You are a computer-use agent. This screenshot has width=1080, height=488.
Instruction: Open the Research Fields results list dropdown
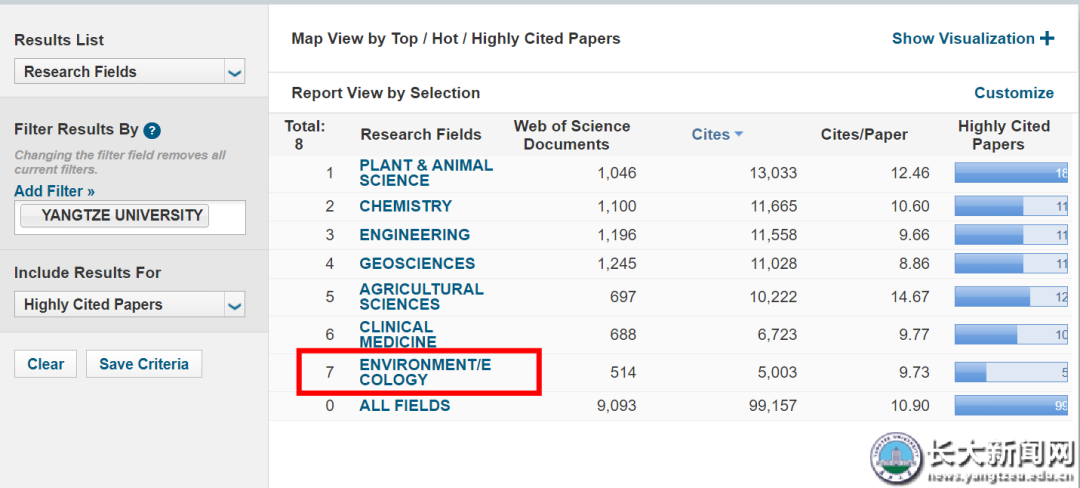pos(234,72)
